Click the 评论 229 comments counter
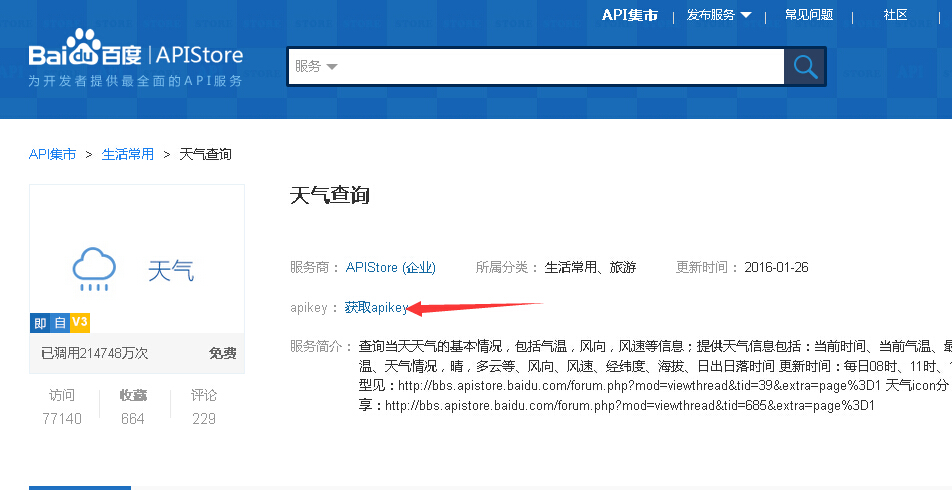This screenshot has height=490, width=952. [x=203, y=407]
